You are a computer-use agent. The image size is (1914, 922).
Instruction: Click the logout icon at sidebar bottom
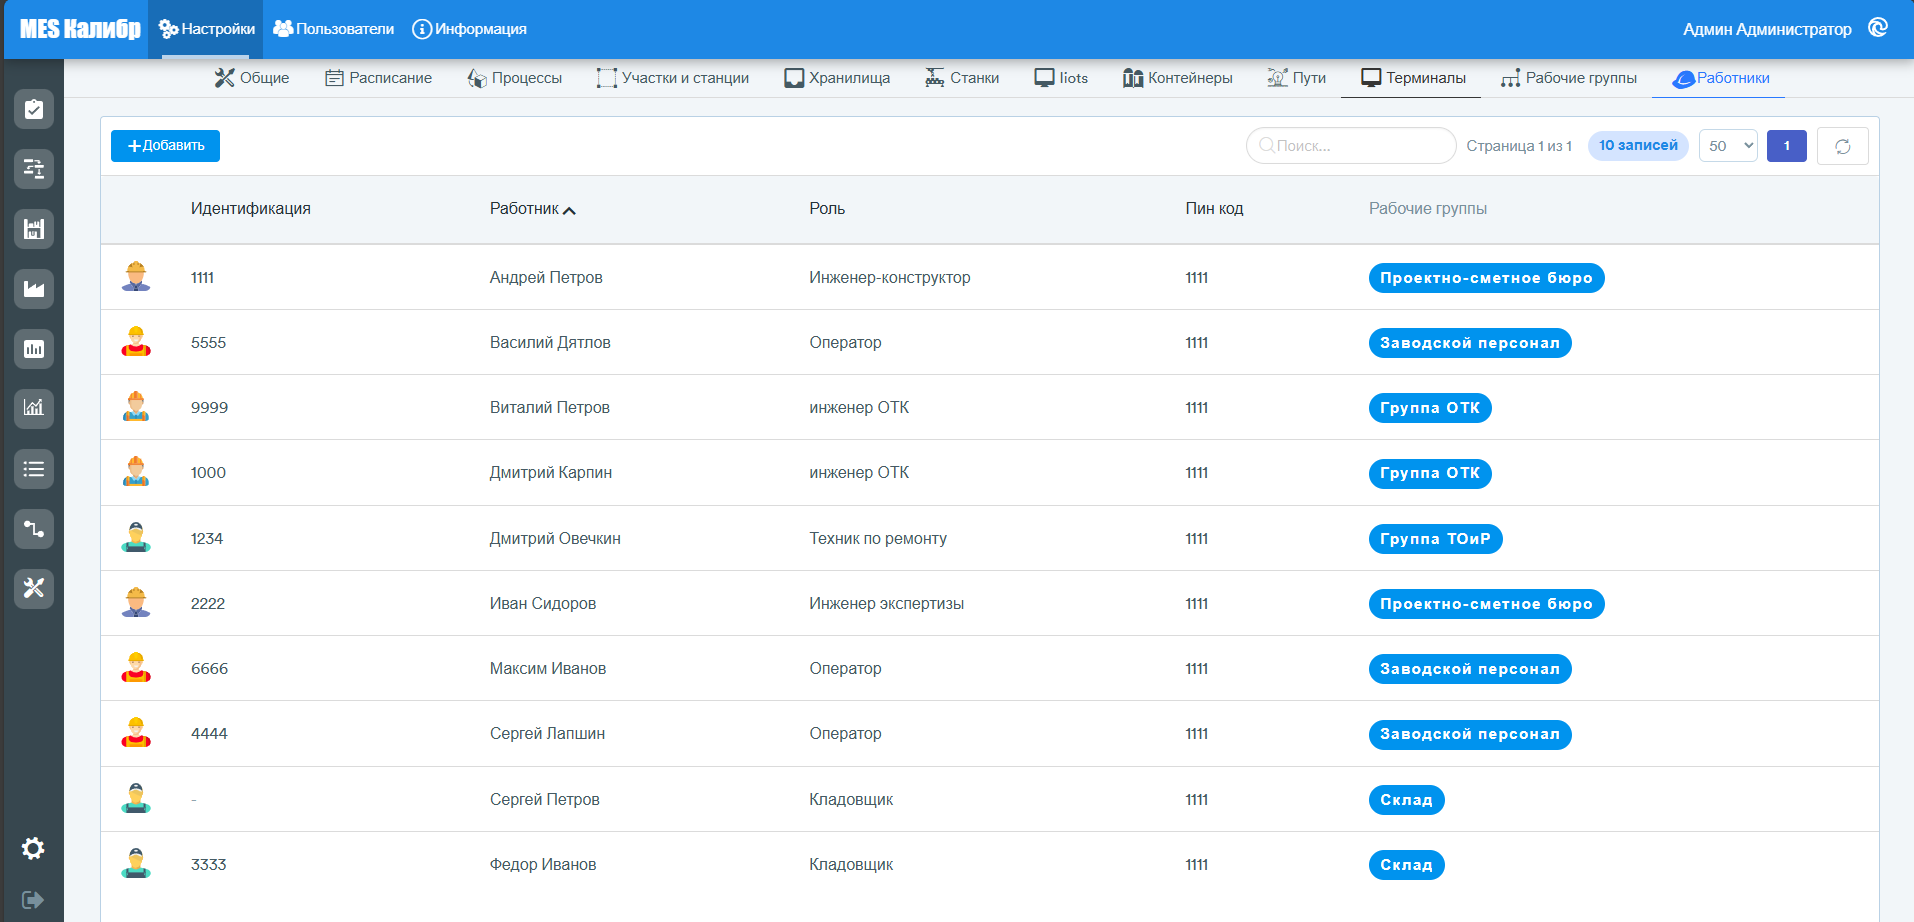pos(33,900)
